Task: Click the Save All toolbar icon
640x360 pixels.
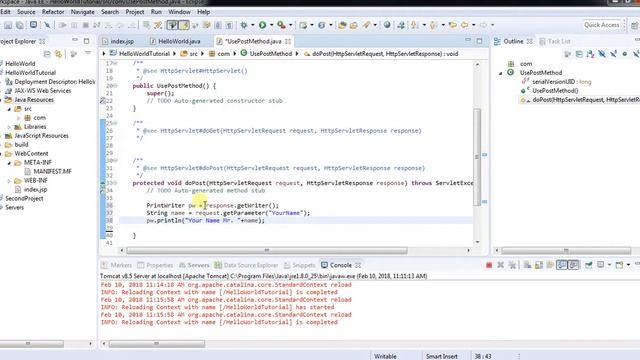Action: click(x=19, y=25)
